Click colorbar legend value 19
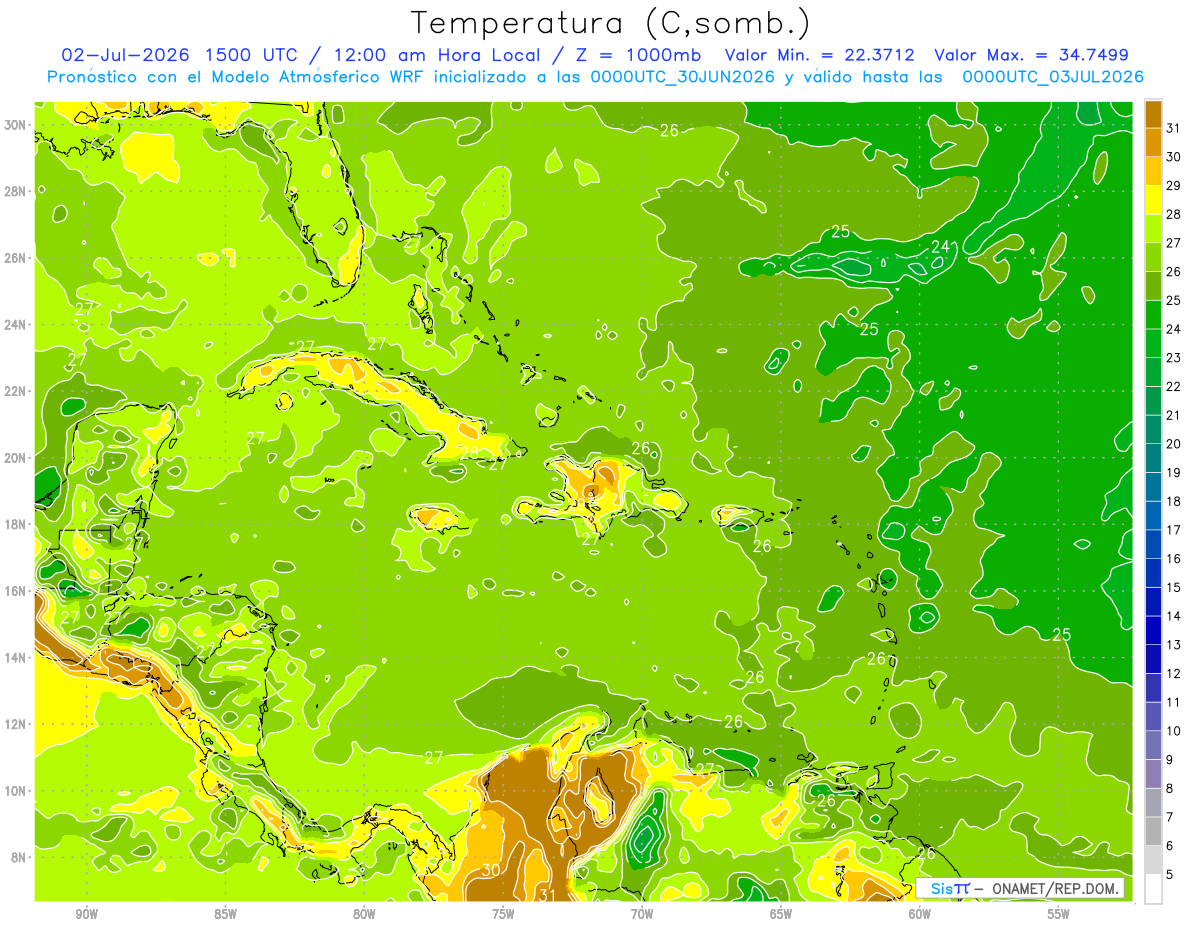 tap(1174, 473)
